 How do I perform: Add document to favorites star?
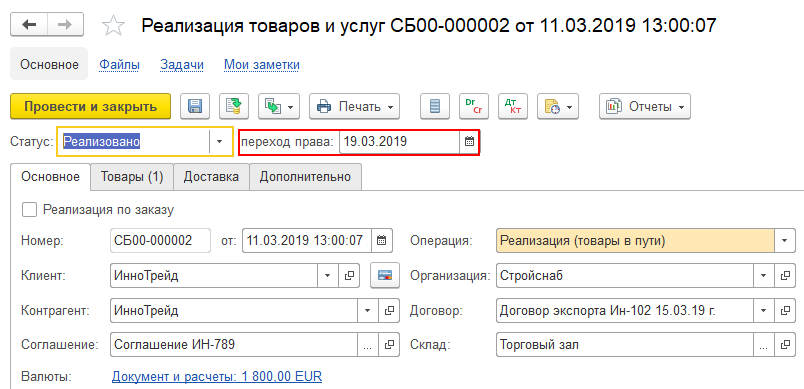point(113,25)
